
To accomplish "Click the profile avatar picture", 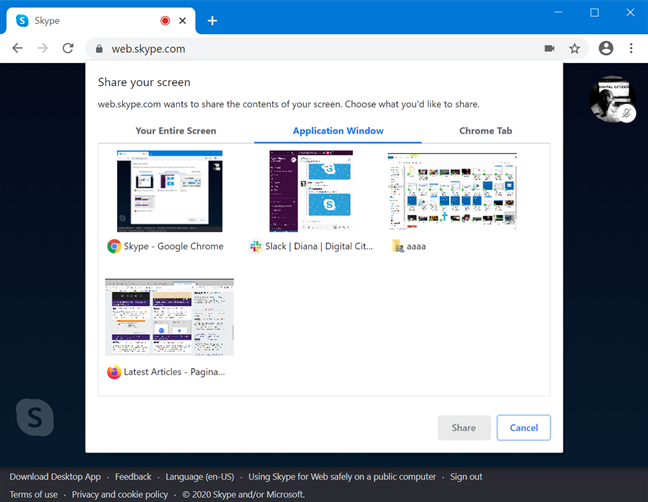I will coord(612,99).
